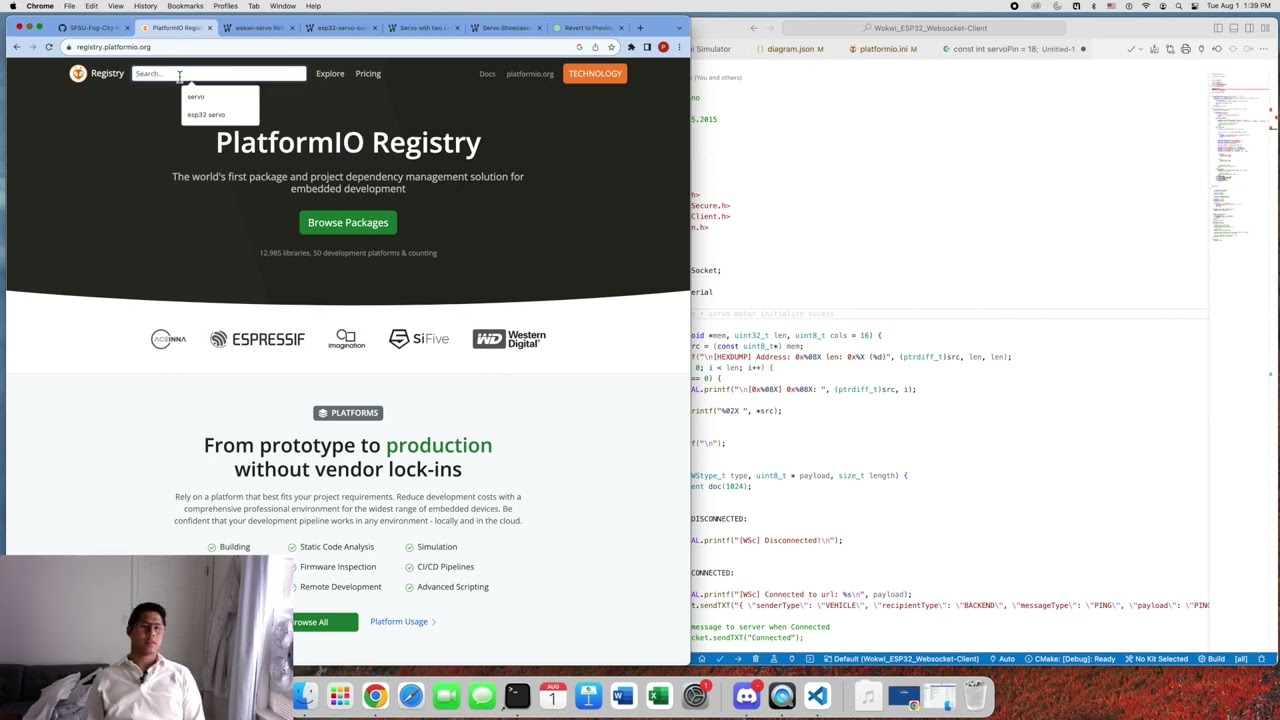Click the serial monitor plug icon in status bar
The width and height of the screenshot is (1280, 720).
click(792, 659)
